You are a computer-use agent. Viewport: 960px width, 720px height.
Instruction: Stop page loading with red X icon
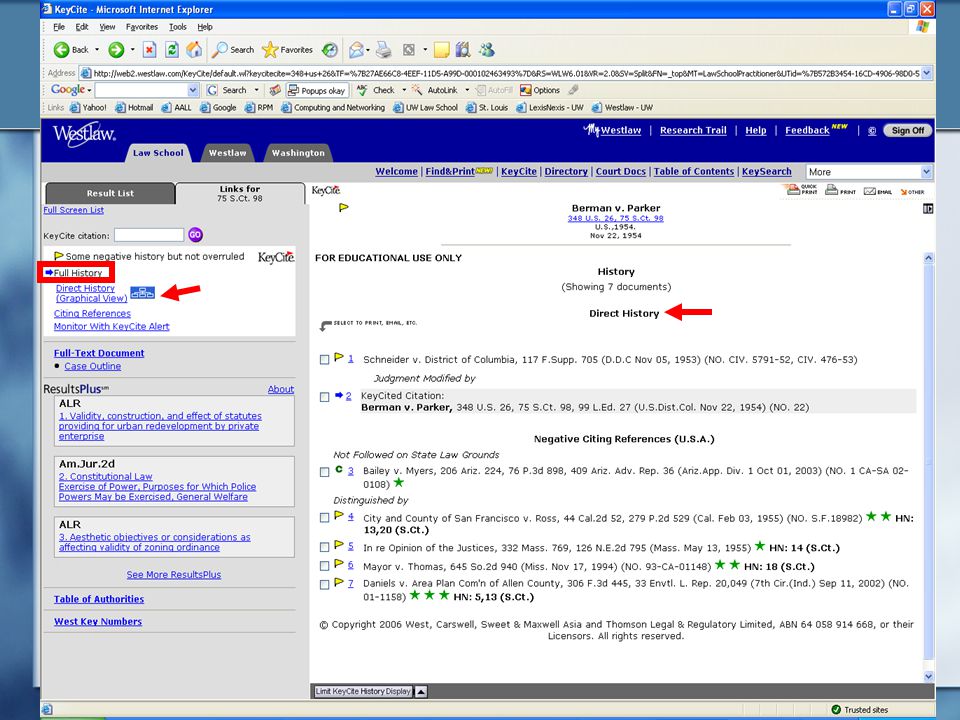(x=149, y=50)
